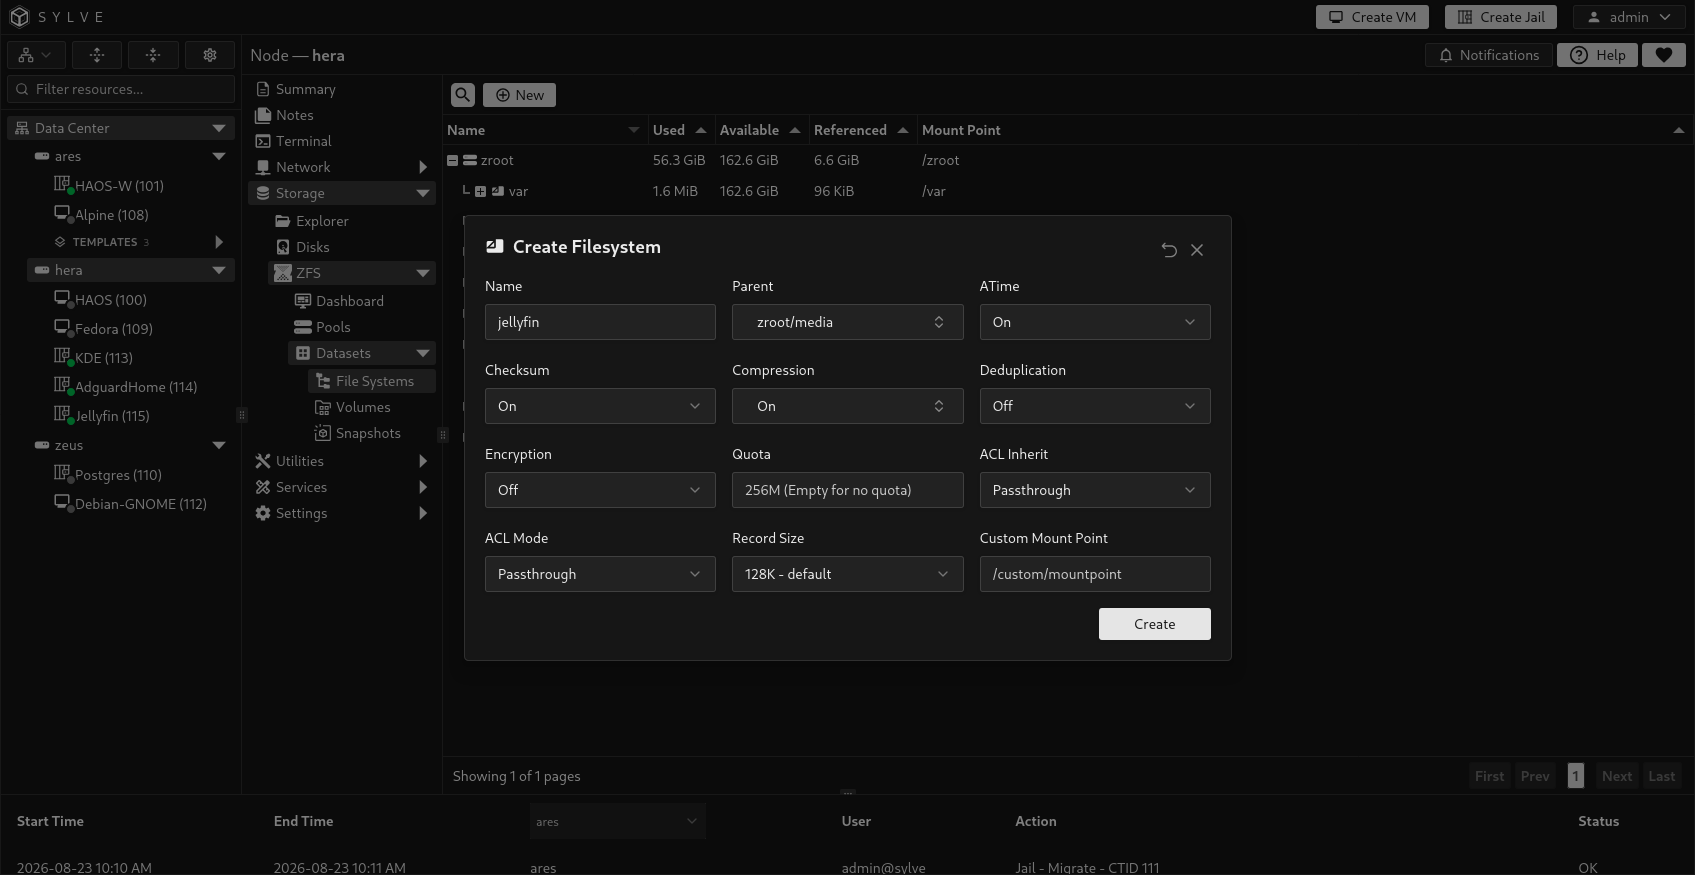Expand the Services menu
The height and width of the screenshot is (875, 1695).
click(x=341, y=487)
